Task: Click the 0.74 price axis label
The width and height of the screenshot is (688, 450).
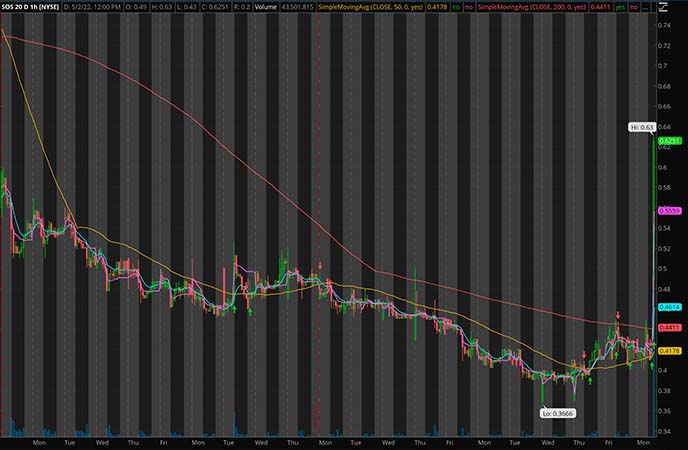Action: [x=664, y=25]
